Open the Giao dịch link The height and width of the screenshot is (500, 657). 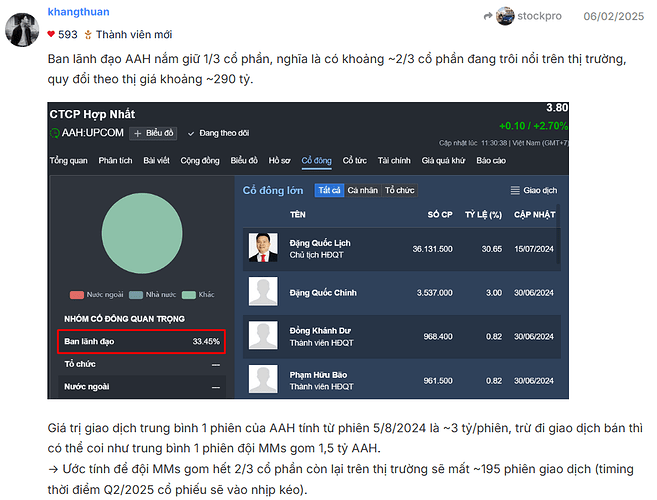[x=540, y=190]
